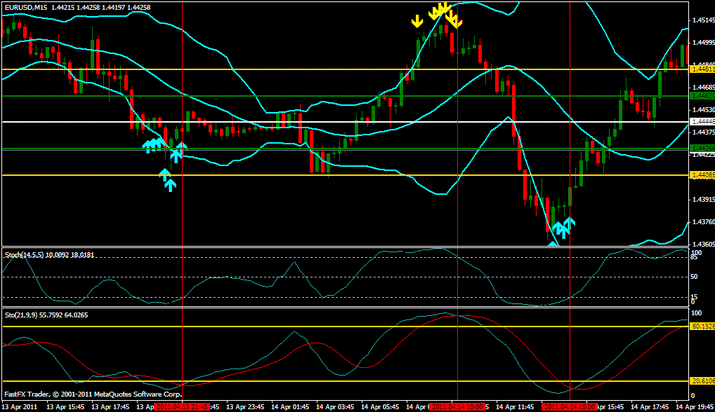Viewport: 715px width, 412px height.
Task: Click the yellow 1.4481 price level tag
Action: click(x=701, y=69)
